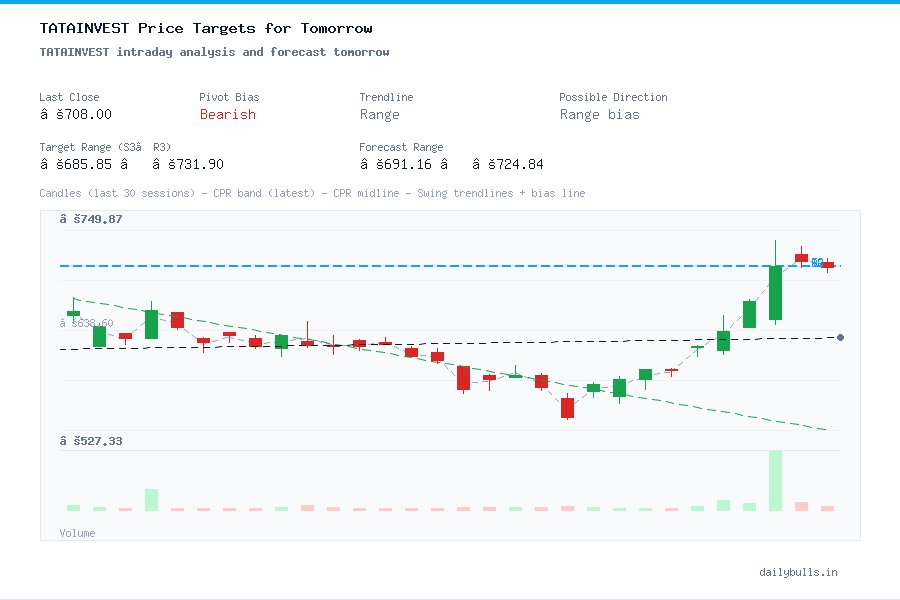Select the latest small red candle at far right

click(x=828, y=265)
